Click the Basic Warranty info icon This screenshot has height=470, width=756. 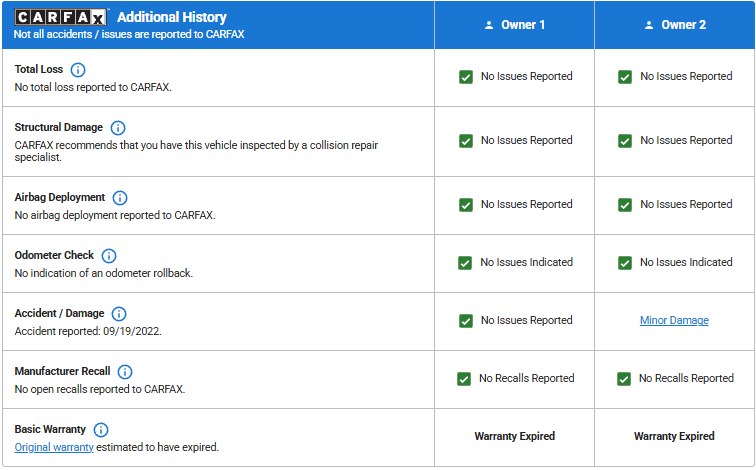[x=101, y=430]
